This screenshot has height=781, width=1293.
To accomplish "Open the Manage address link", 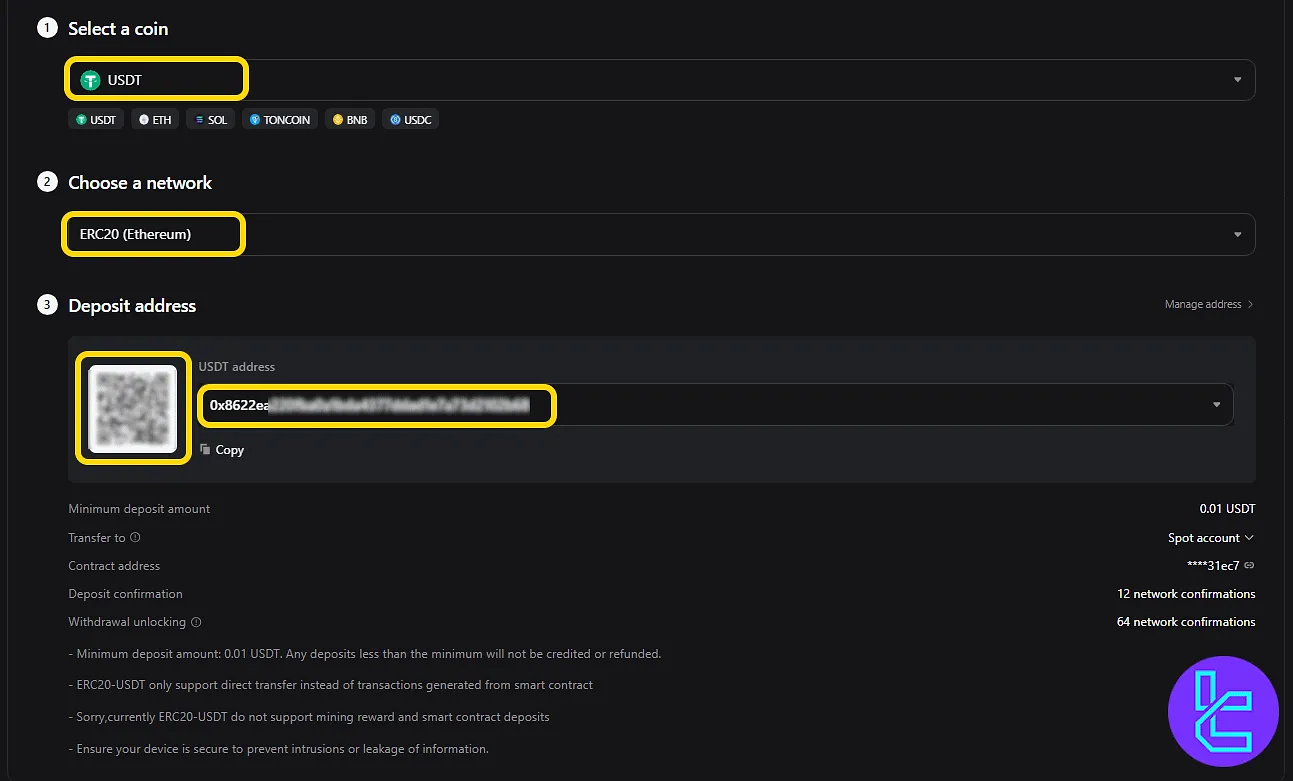I will pyautogui.click(x=1209, y=304).
